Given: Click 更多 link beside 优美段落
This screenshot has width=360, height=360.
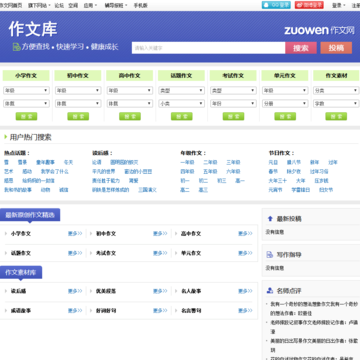Looking at the screenshot, I should pyautogui.click(x=160, y=291).
